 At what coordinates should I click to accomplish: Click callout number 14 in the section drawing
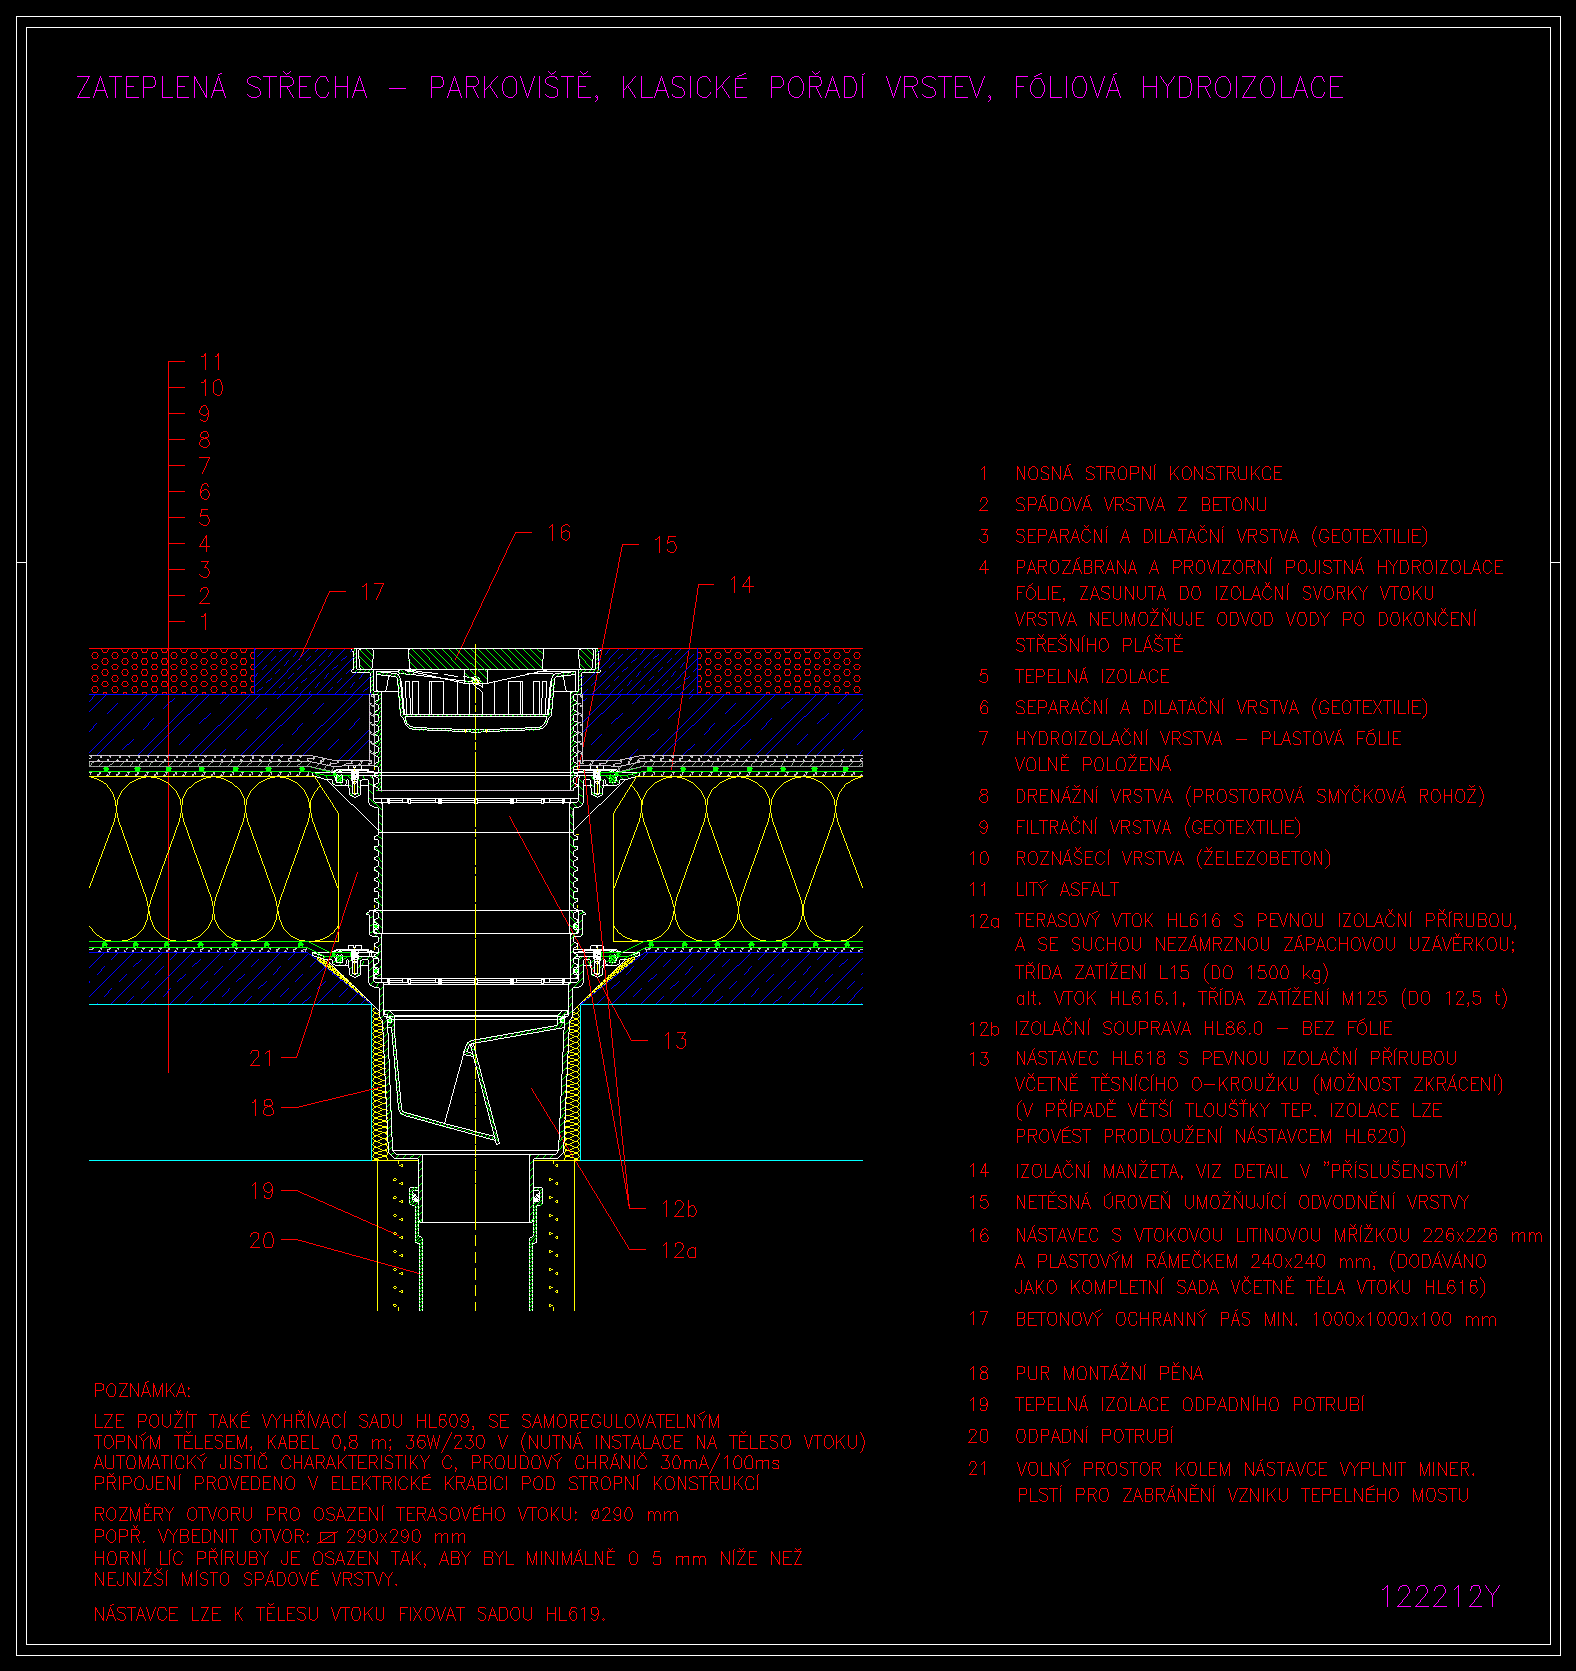point(742,585)
